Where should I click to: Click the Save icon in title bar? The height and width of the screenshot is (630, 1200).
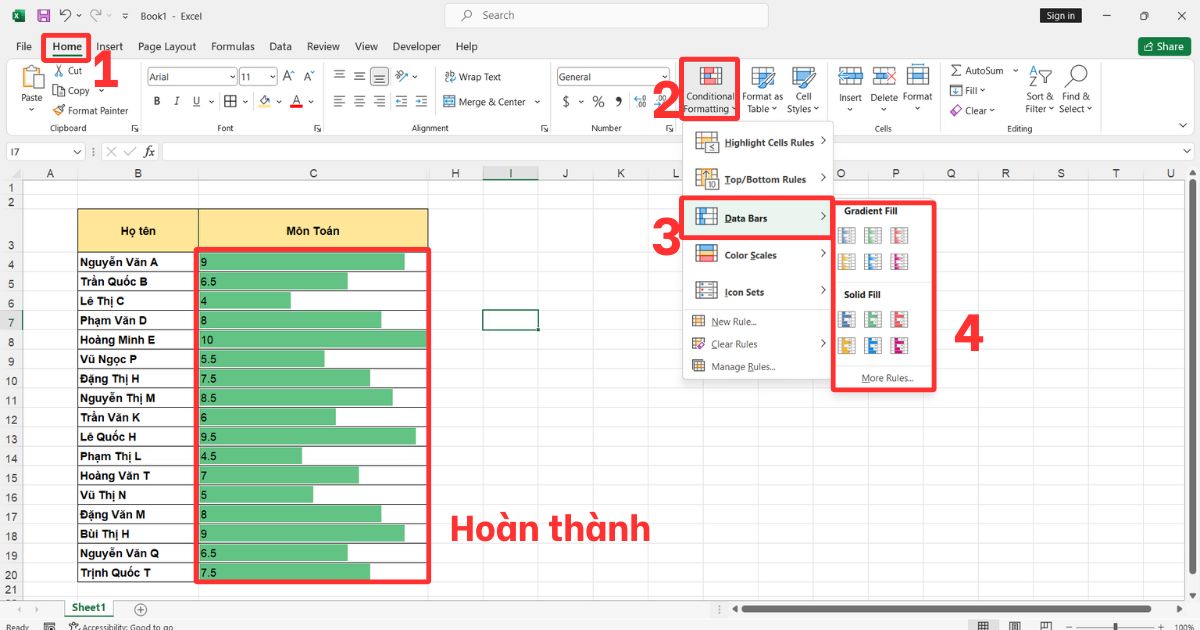(x=43, y=16)
